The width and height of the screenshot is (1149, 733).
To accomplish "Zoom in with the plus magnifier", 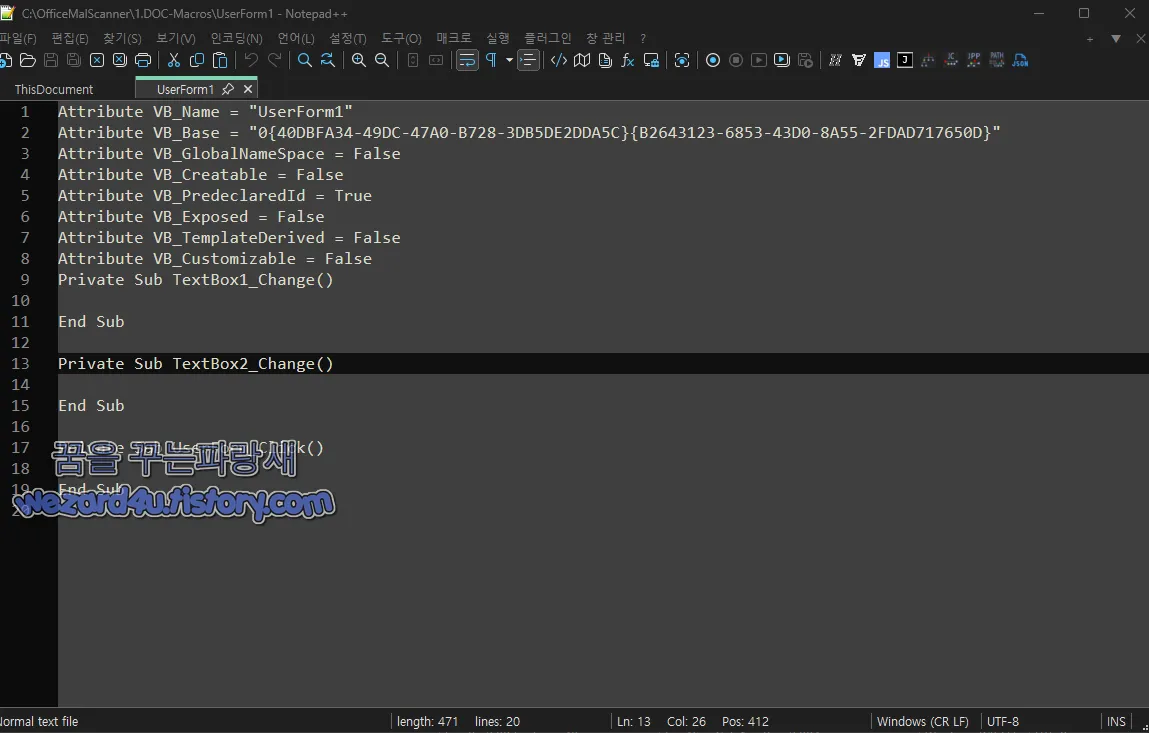I will [x=358, y=60].
